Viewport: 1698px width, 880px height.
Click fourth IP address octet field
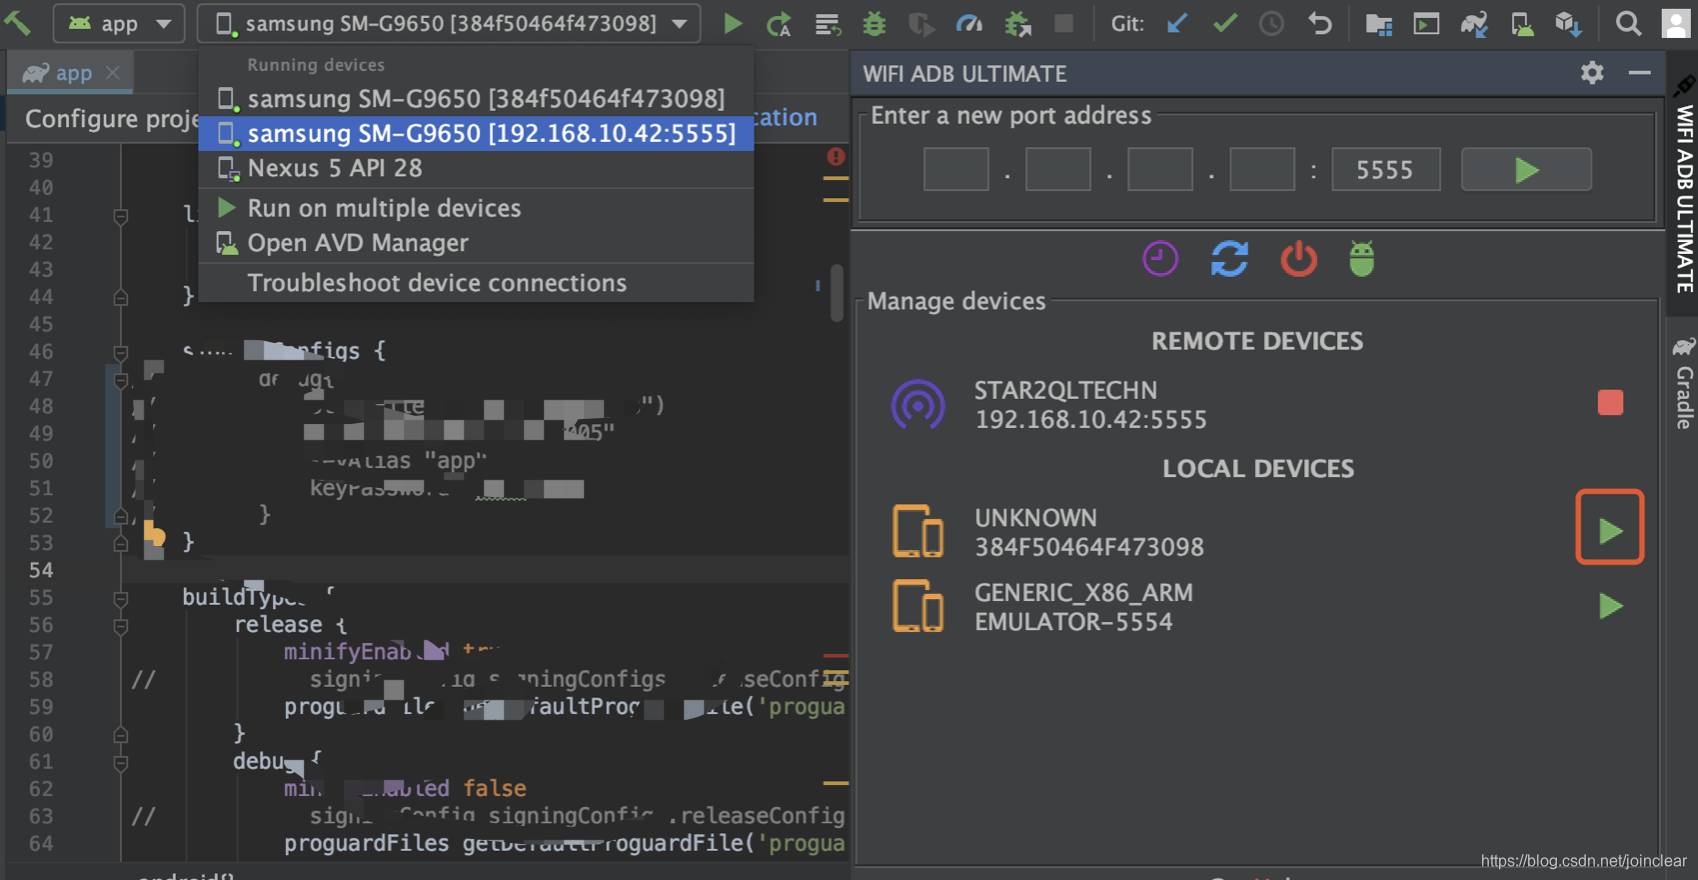point(1262,169)
